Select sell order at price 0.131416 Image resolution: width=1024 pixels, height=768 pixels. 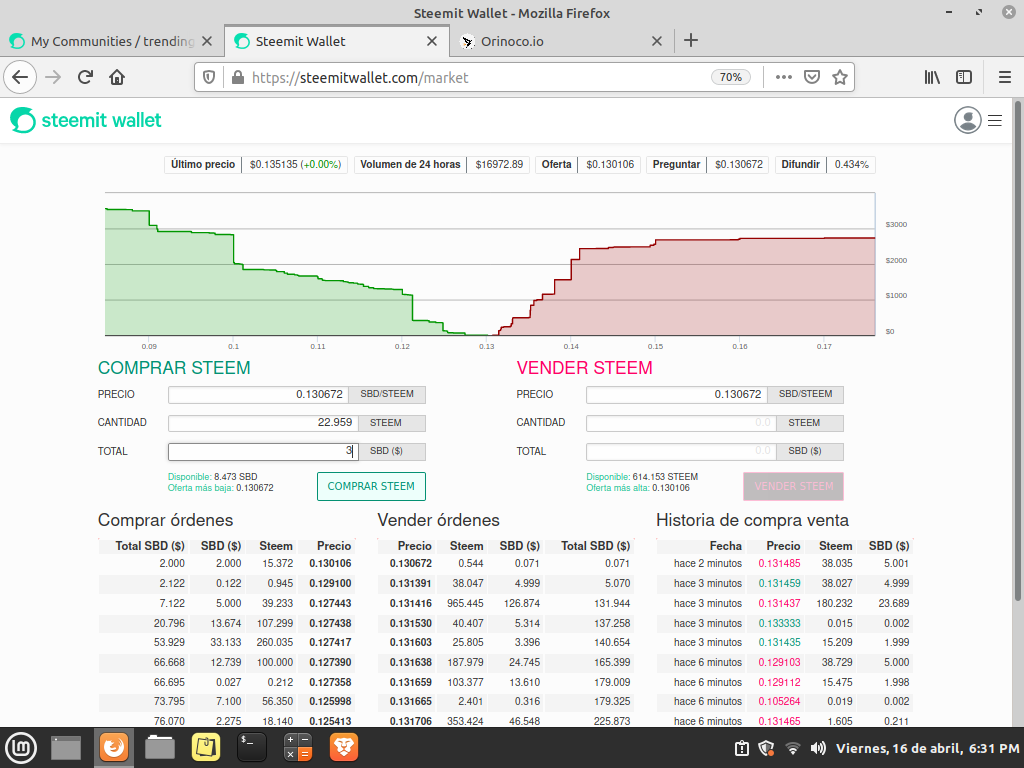pyautogui.click(x=505, y=603)
